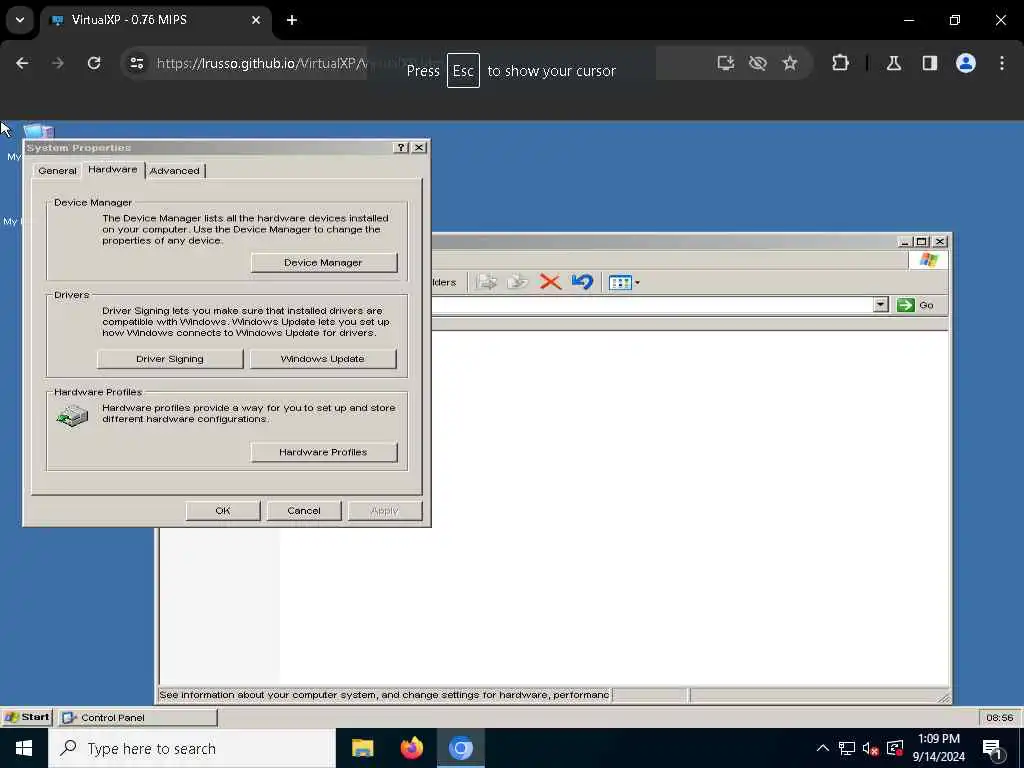The image size is (1024, 768).
Task: Open the notification center icon
Action: coord(993,750)
